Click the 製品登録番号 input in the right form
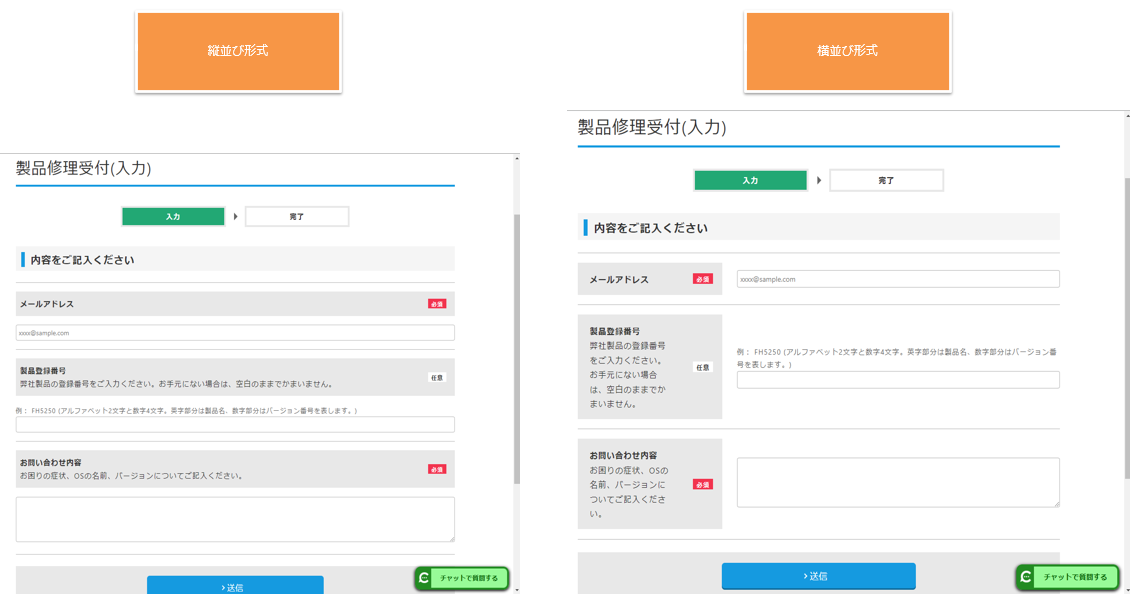Image resolution: width=1137 pixels, height=604 pixels. tap(897, 380)
